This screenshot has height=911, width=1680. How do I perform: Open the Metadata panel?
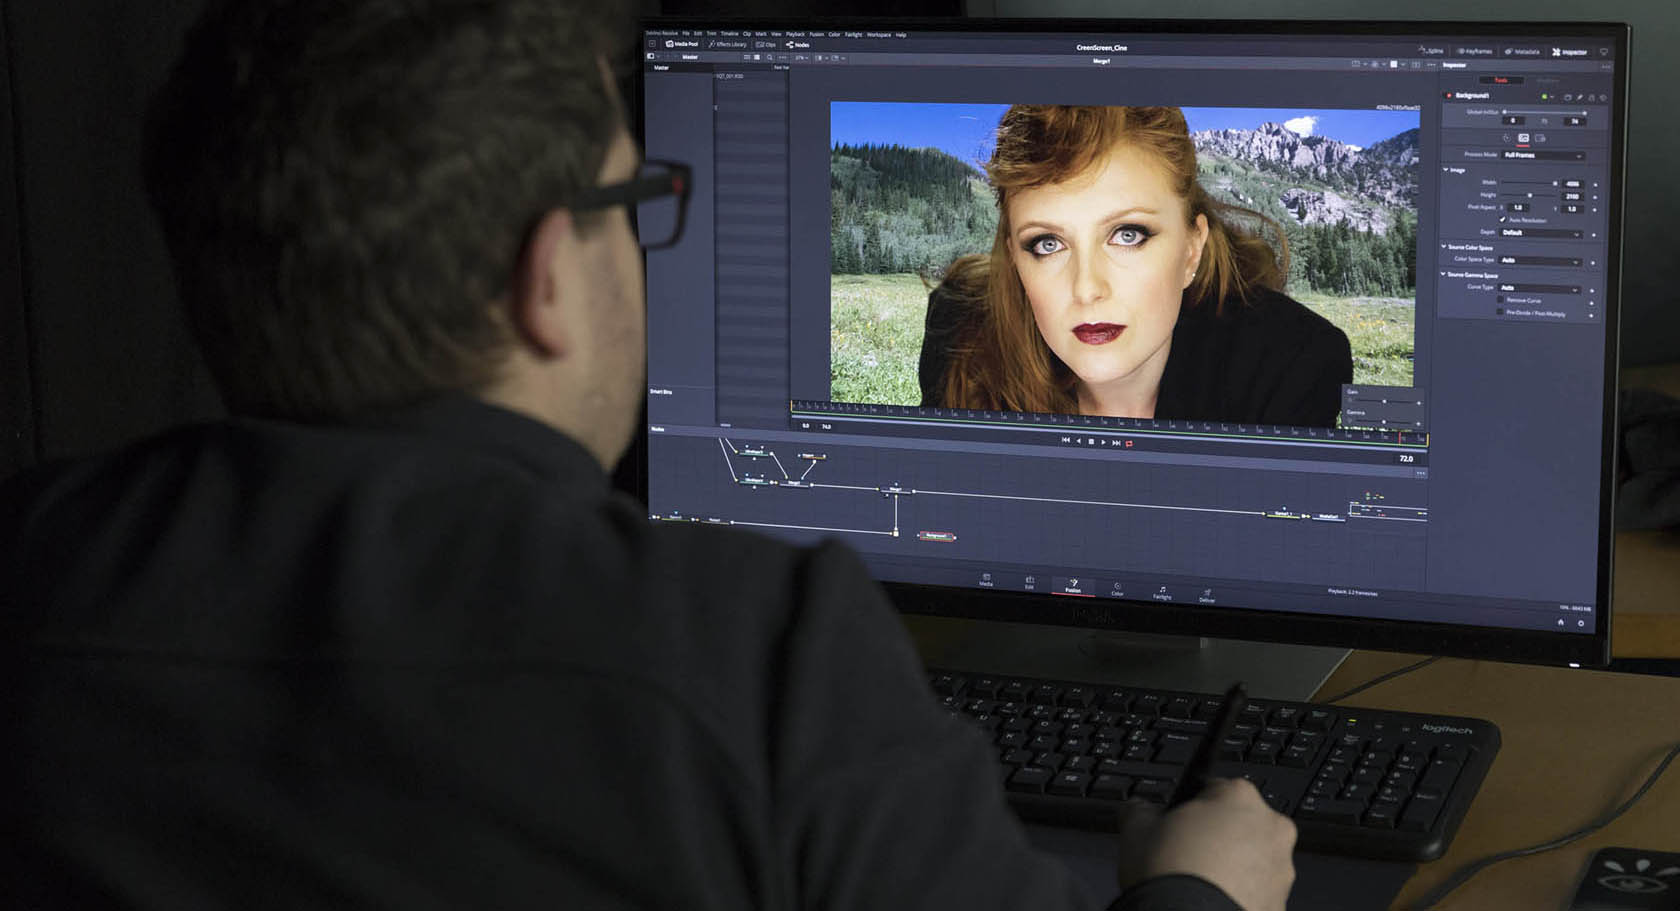coord(1523,52)
